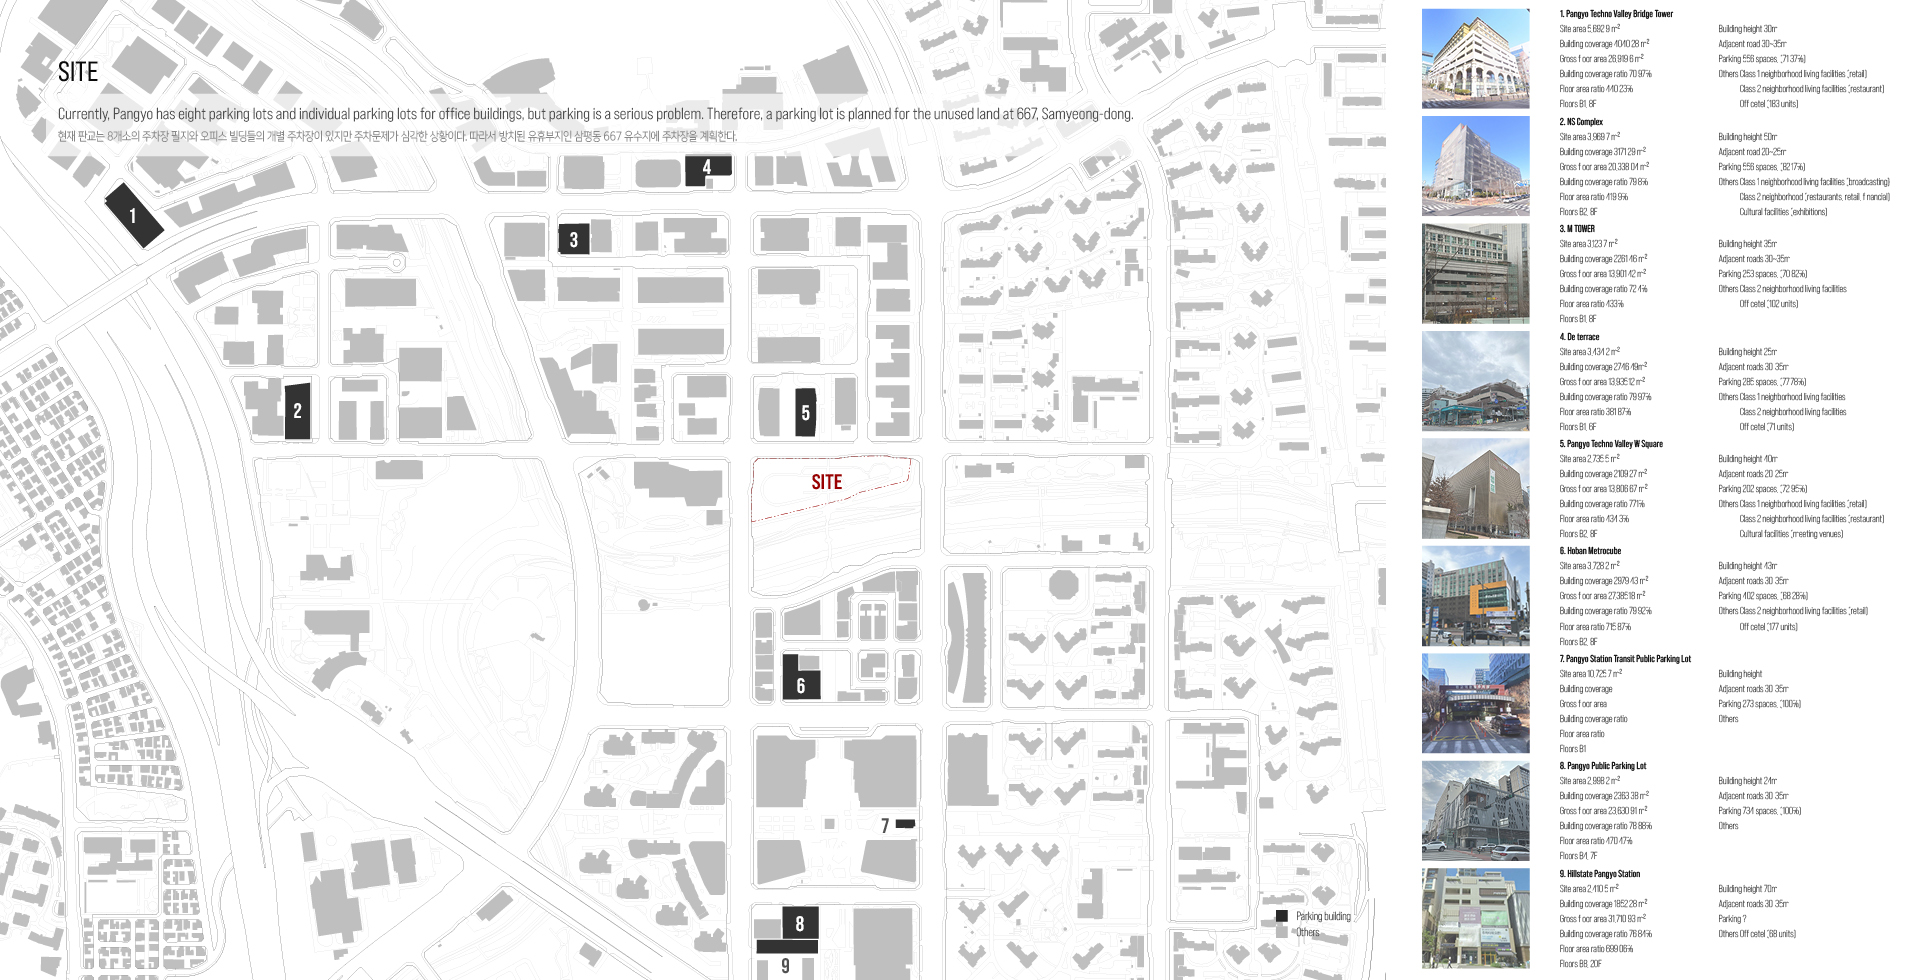Open the Hoban Metrocube photo thumbnail
The width and height of the screenshot is (1920, 980).
1475,596
